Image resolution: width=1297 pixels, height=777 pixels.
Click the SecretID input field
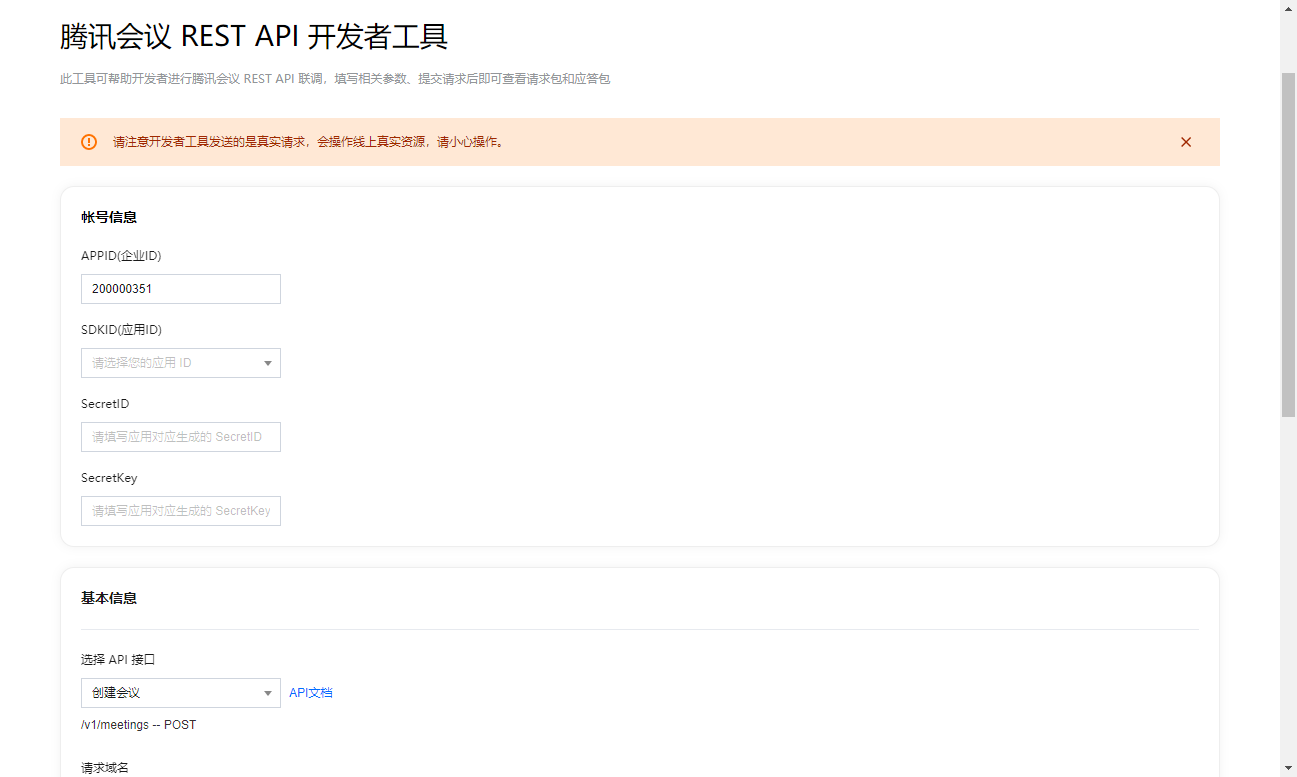[x=181, y=437]
